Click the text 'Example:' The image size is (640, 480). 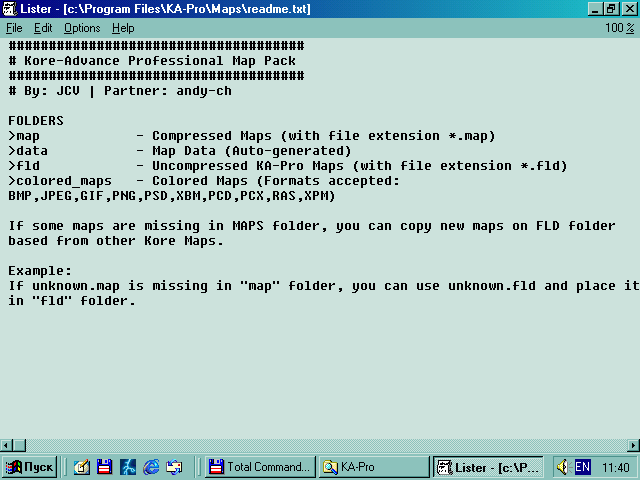40,271
